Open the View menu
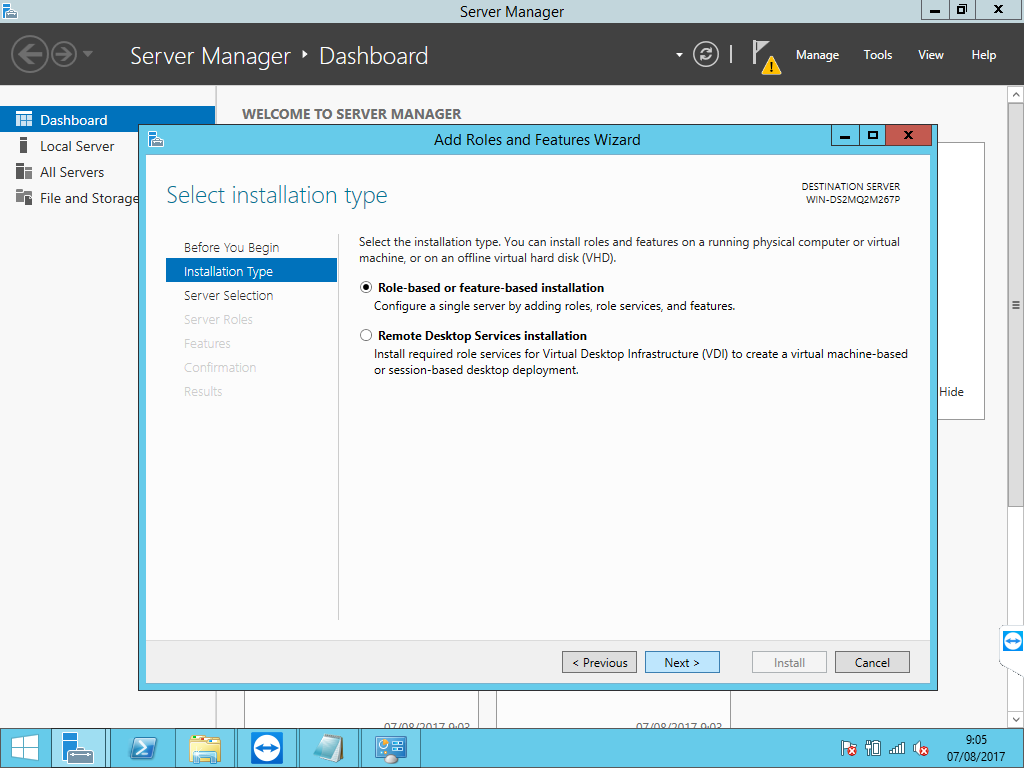Screen dimensions: 1024x768 931,55
